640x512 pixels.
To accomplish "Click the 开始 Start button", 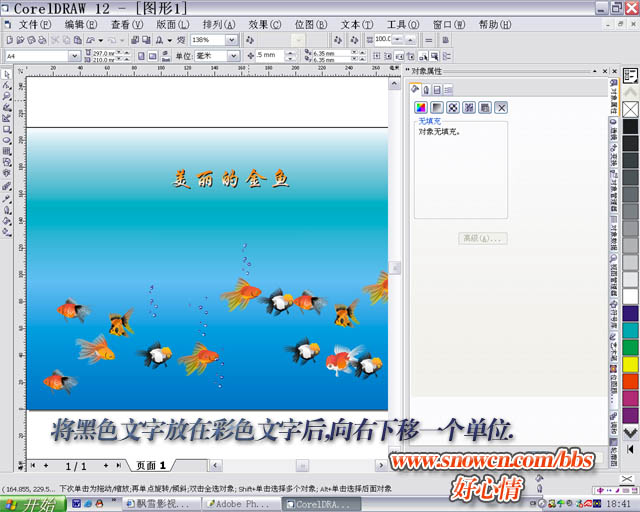I will (x=33, y=504).
